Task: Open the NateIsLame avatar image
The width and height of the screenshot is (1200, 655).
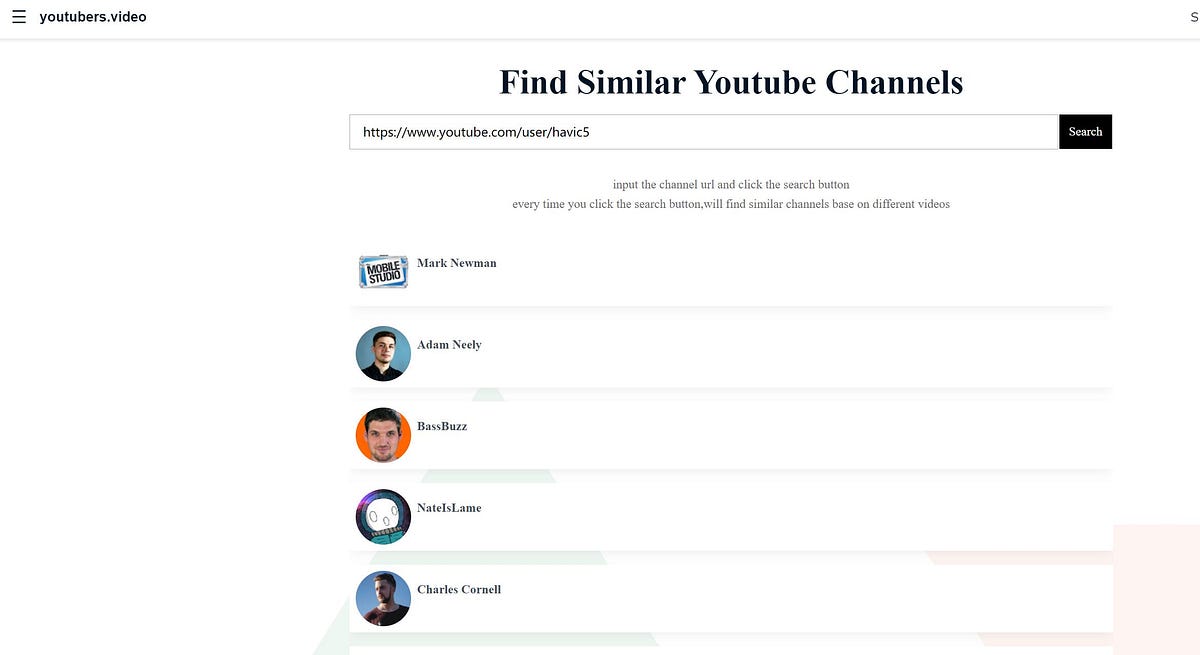Action: coord(383,517)
